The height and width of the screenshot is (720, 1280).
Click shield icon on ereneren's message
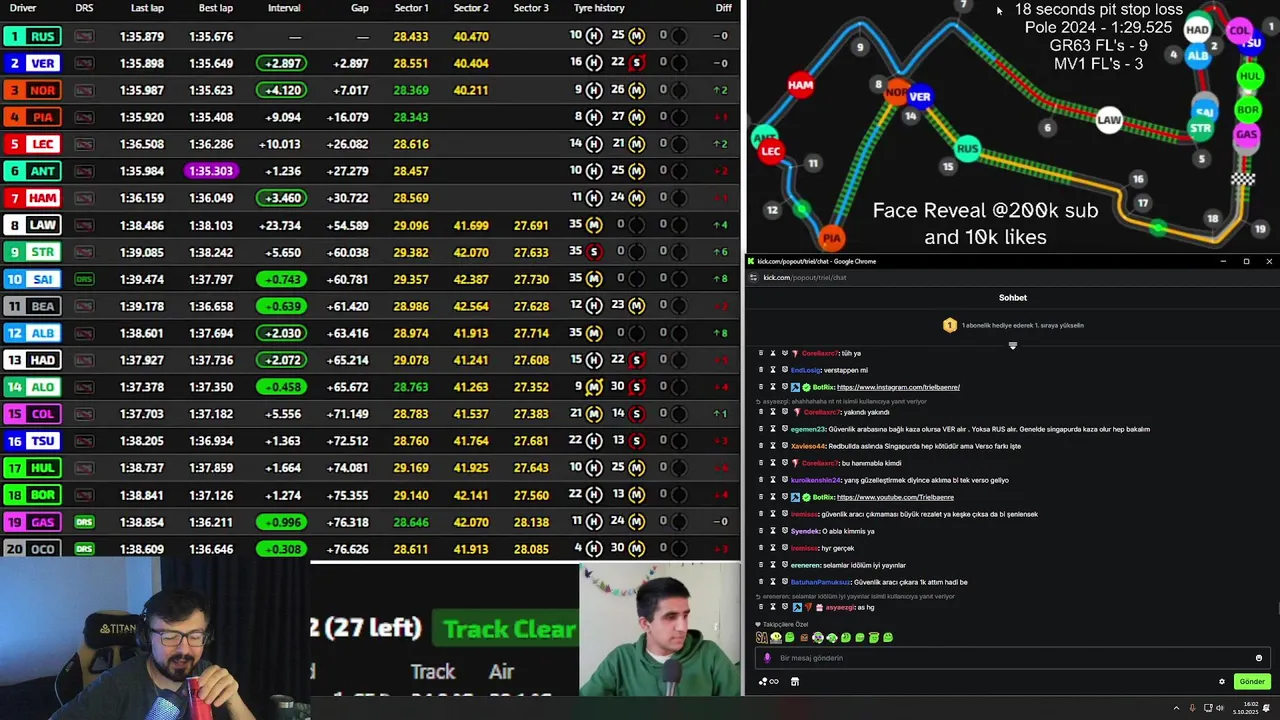click(785, 565)
